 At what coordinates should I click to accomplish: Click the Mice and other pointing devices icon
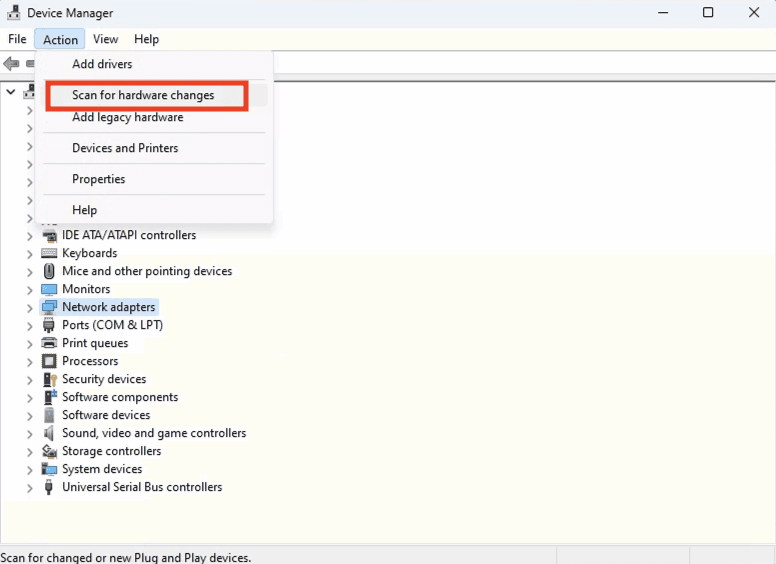tap(49, 271)
